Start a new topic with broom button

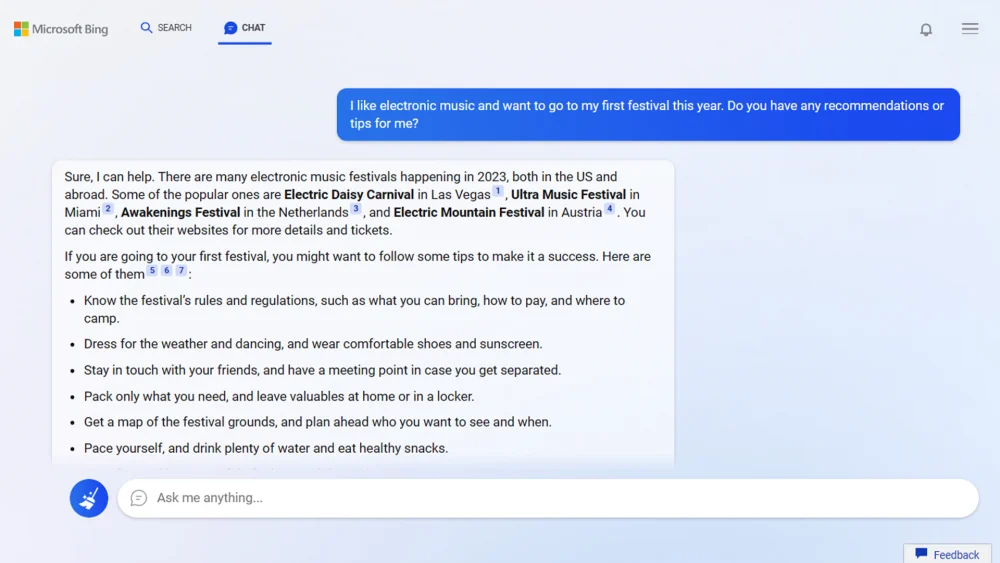pyautogui.click(x=89, y=498)
